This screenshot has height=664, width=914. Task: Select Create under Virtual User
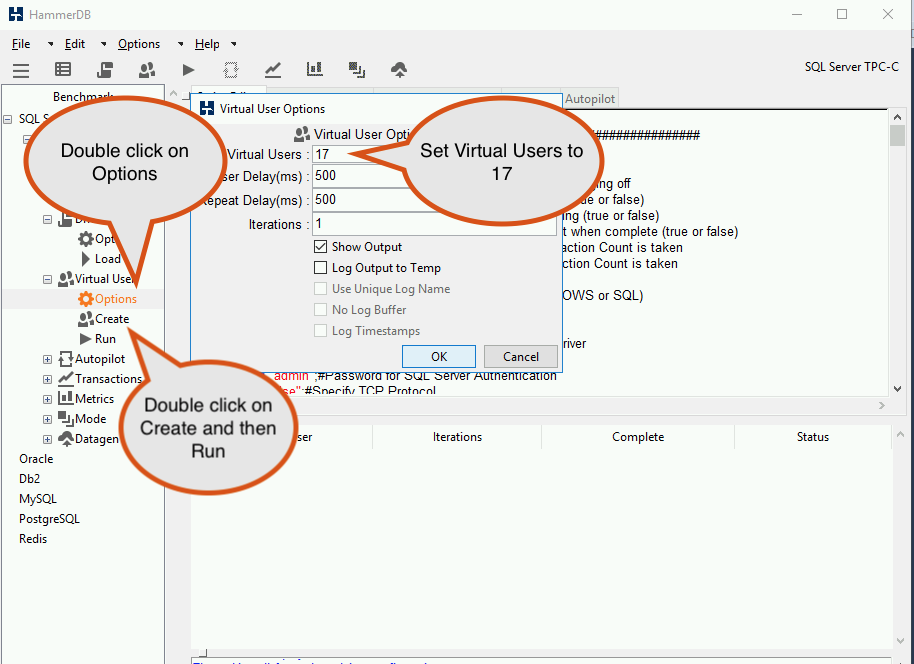[x=112, y=319]
